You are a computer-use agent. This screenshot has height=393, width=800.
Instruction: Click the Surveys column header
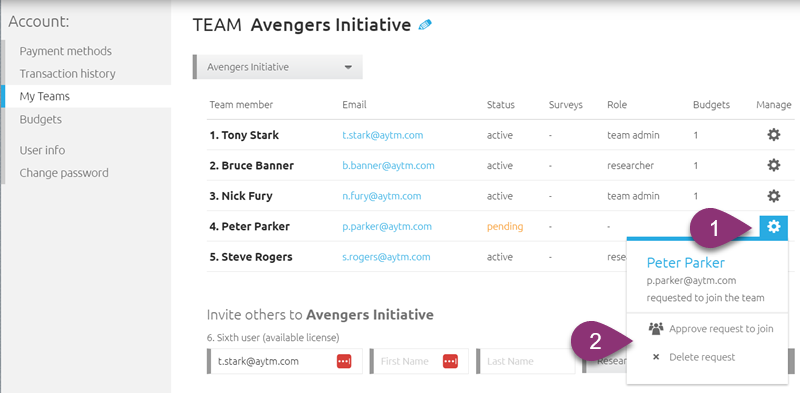(x=565, y=105)
